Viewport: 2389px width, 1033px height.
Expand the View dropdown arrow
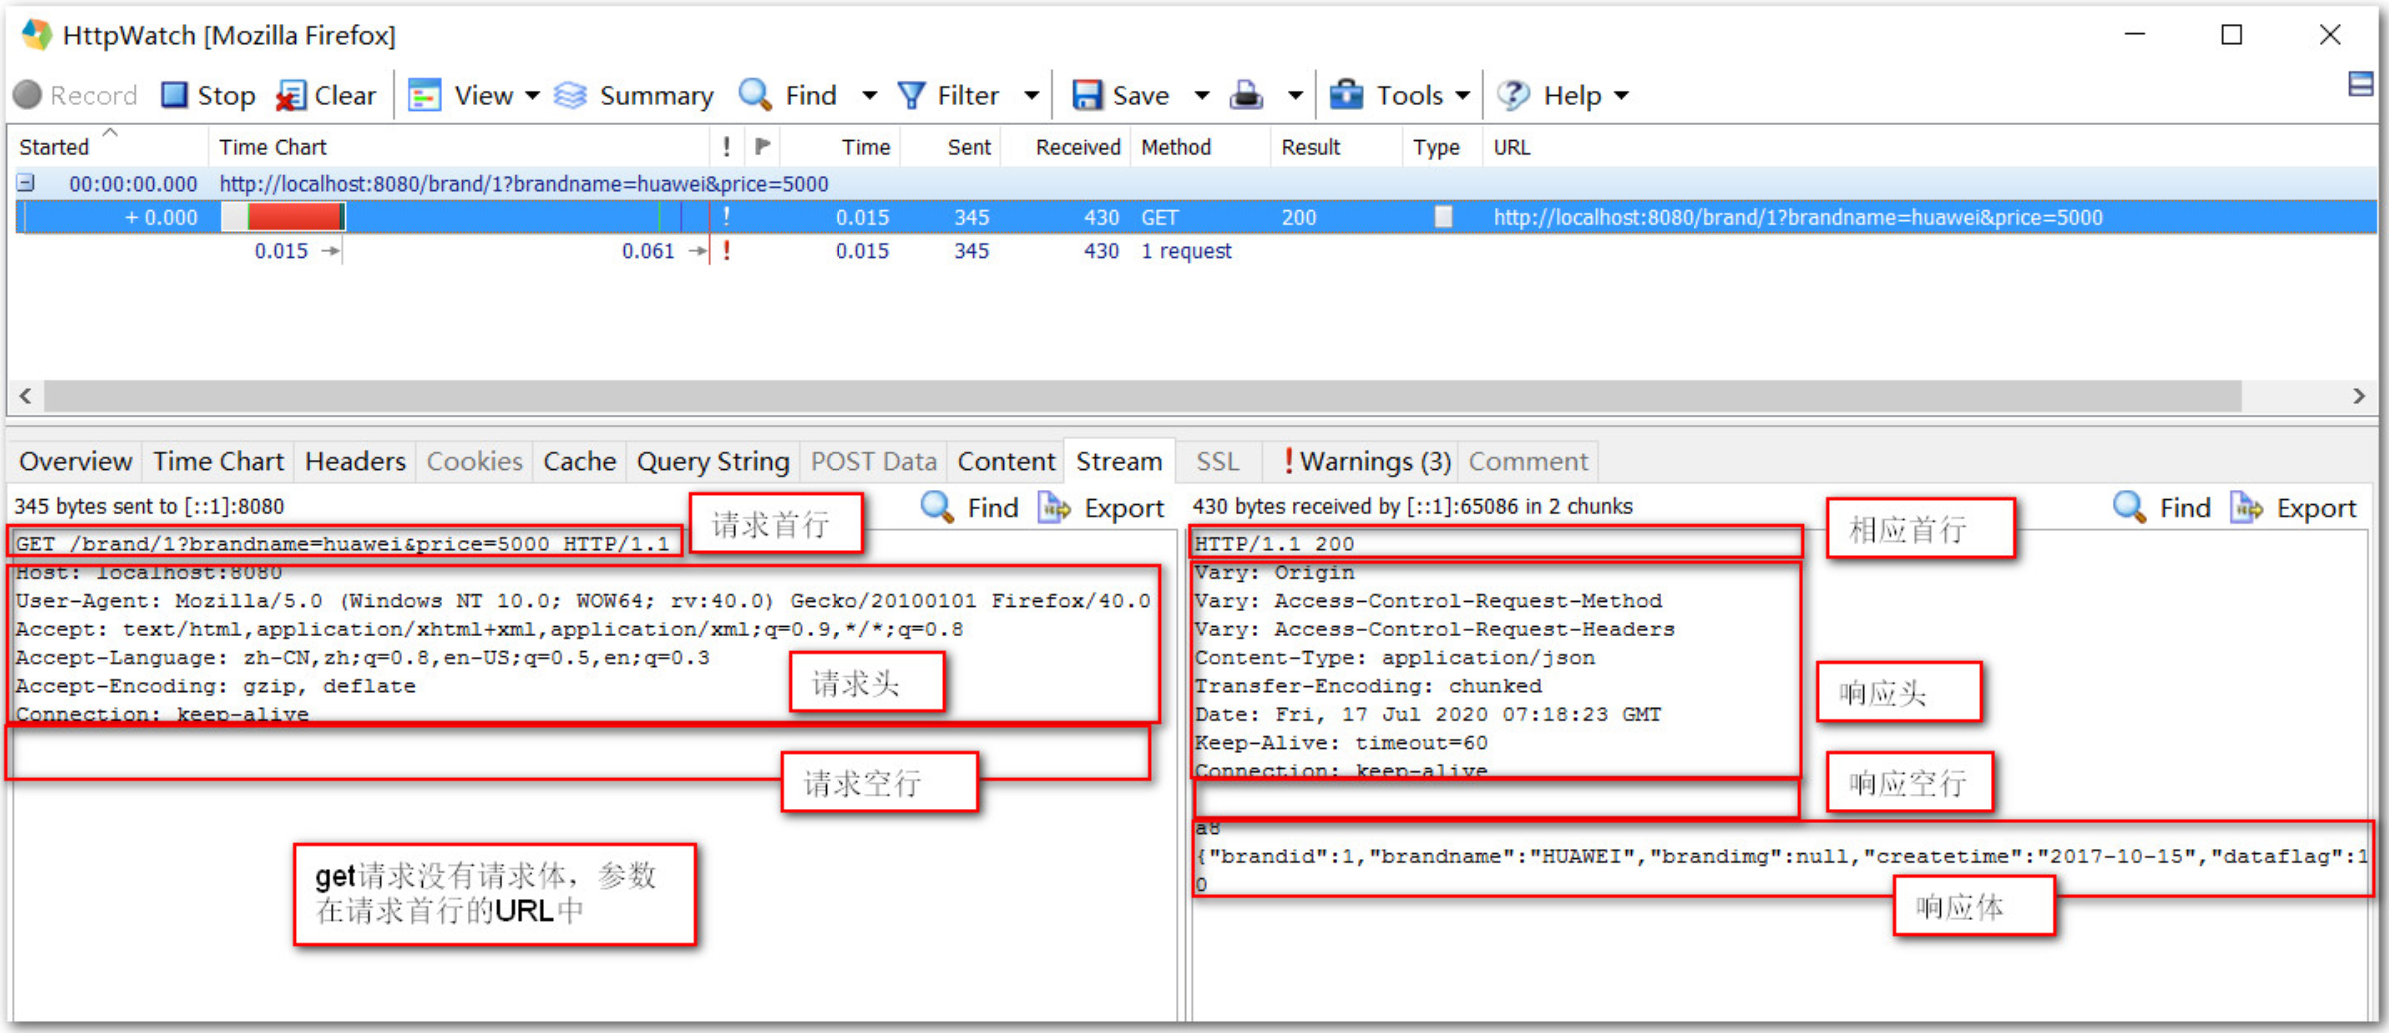coord(533,96)
